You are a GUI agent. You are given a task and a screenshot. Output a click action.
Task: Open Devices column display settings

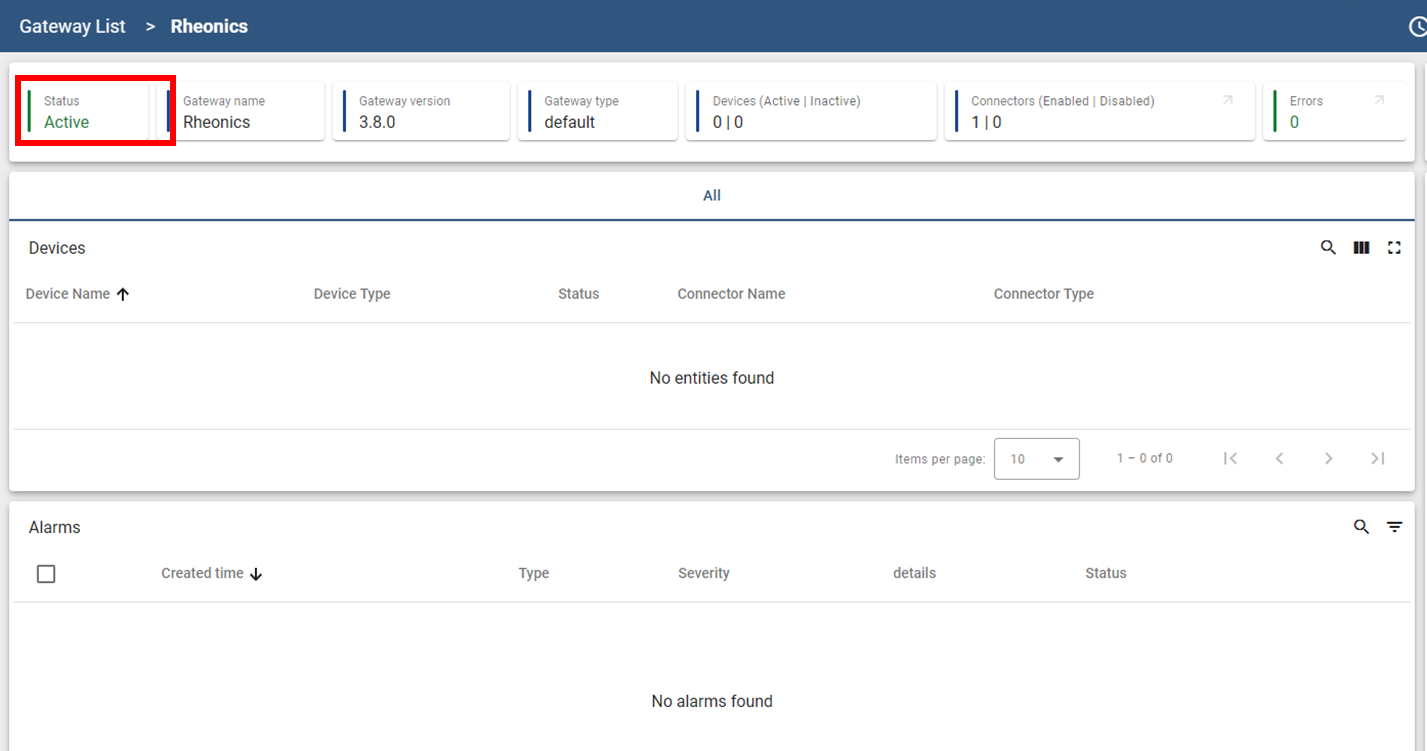1361,248
